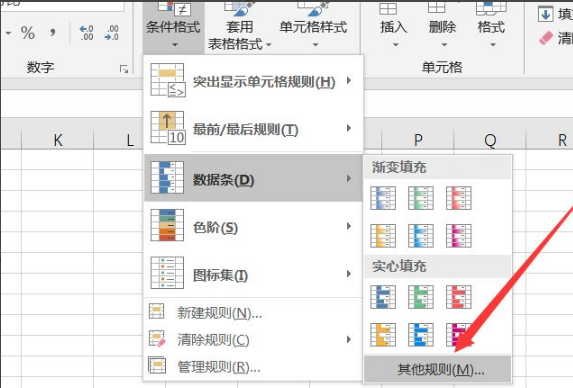Apply comma style number format
Viewport: 573px width, 388px height.
53,33
